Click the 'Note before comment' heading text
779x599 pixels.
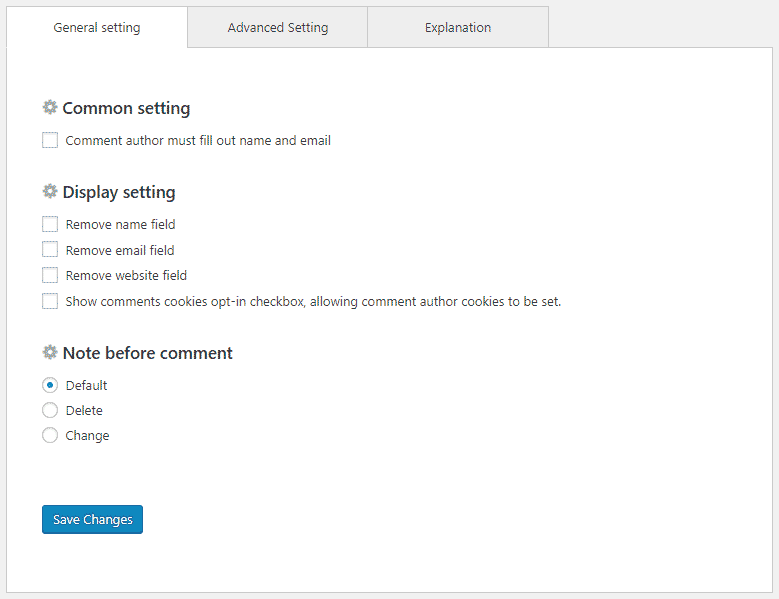pos(148,353)
